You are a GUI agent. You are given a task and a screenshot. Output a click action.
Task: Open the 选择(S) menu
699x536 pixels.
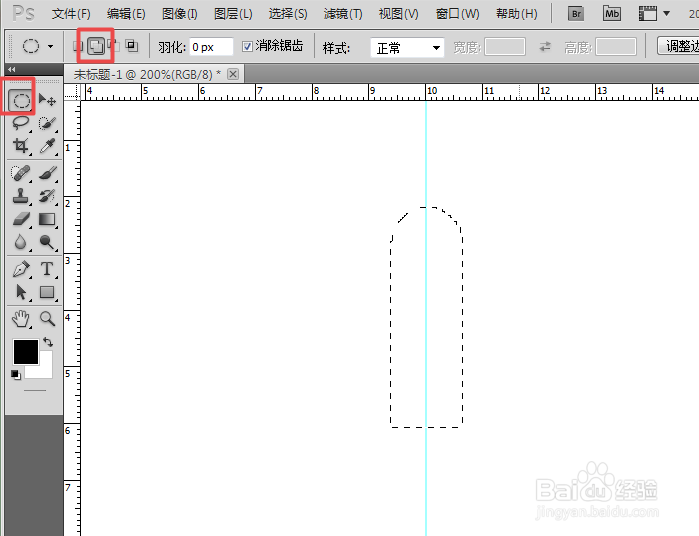click(x=288, y=14)
